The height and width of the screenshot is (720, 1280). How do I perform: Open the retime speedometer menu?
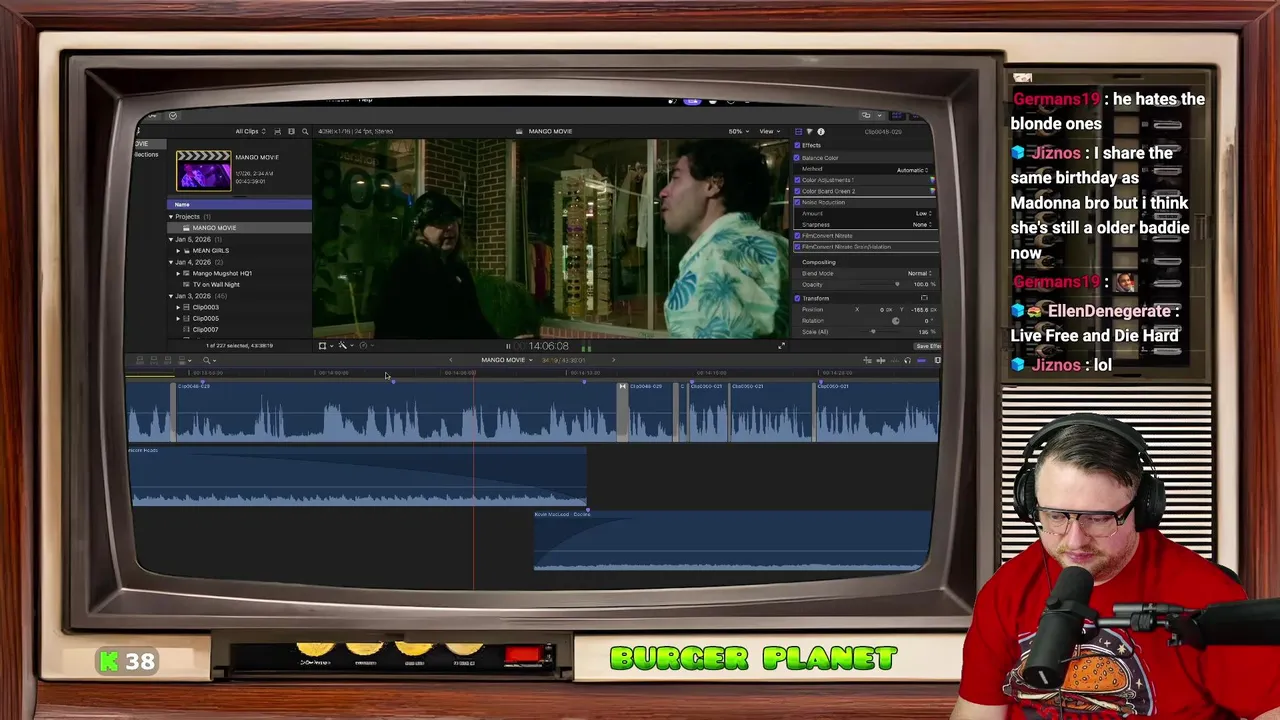point(366,346)
